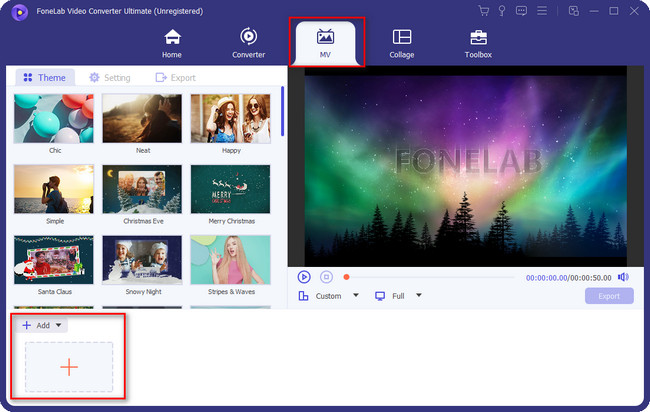Click the key register icon
The image size is (650, 412).
tap(502, 11)
